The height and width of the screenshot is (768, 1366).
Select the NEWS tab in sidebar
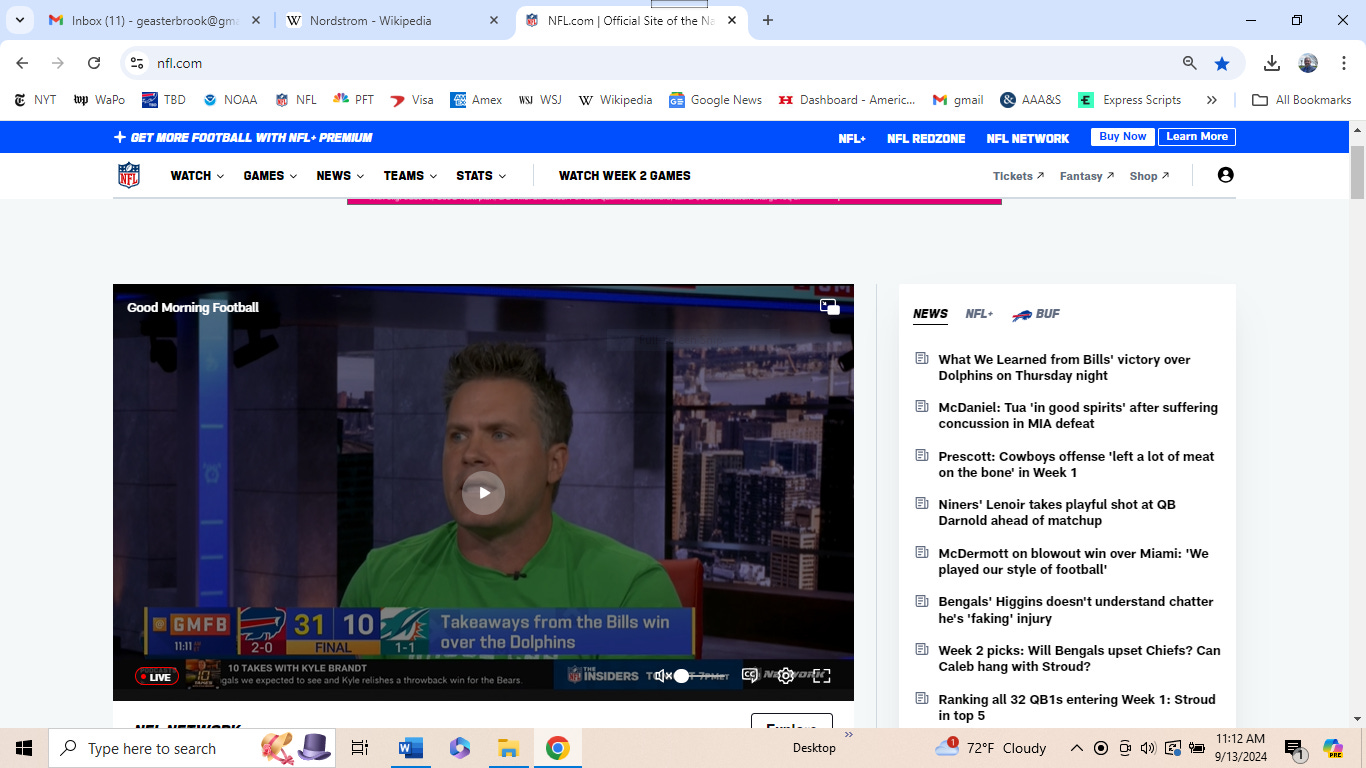click(x=930, y=314)
